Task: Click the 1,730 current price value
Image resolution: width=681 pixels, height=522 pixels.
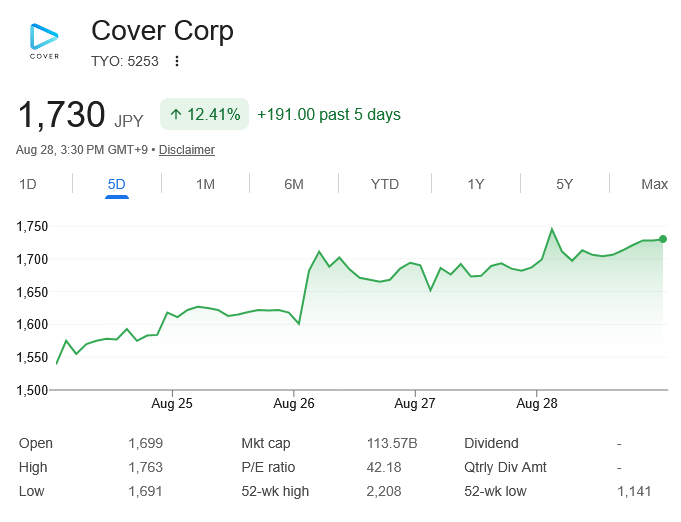Action: [x=61, y=115]
